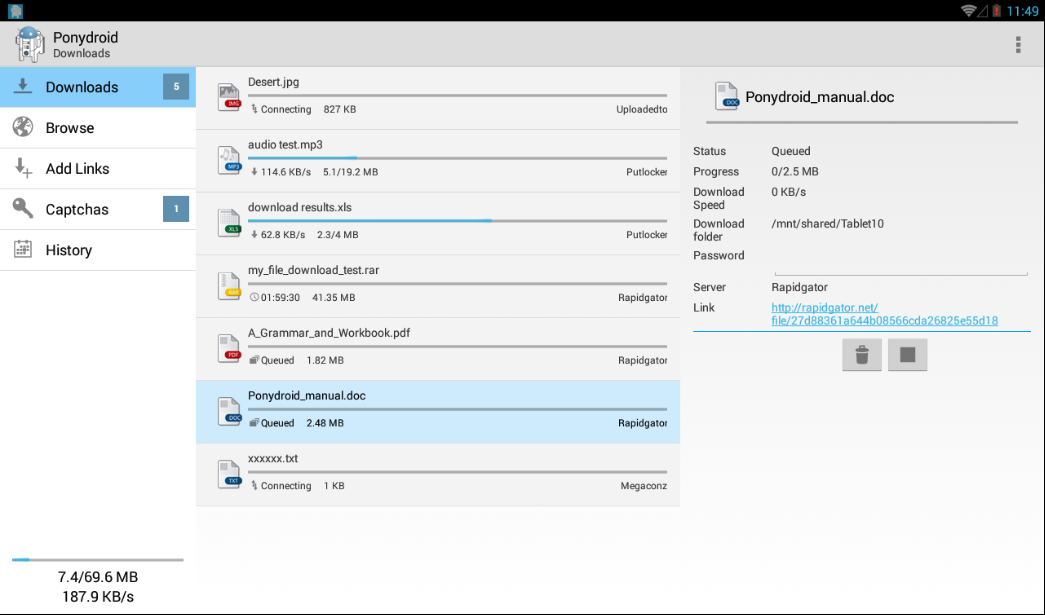Click the Desert.jpg image file icon

[230, 97]
